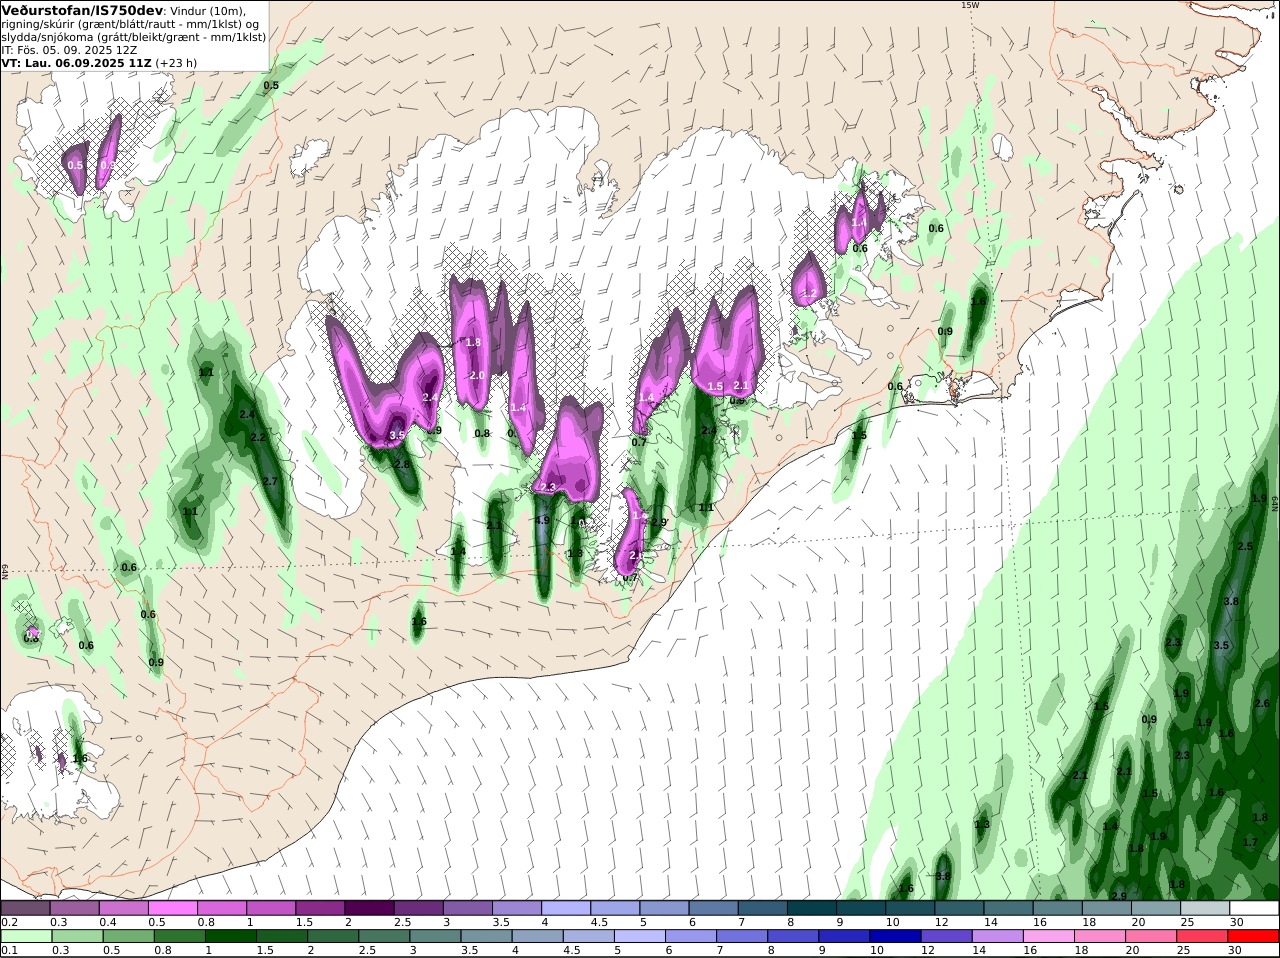Select snow scale swatch starting at 0.8
The image size is (1280, 958).
222,908
